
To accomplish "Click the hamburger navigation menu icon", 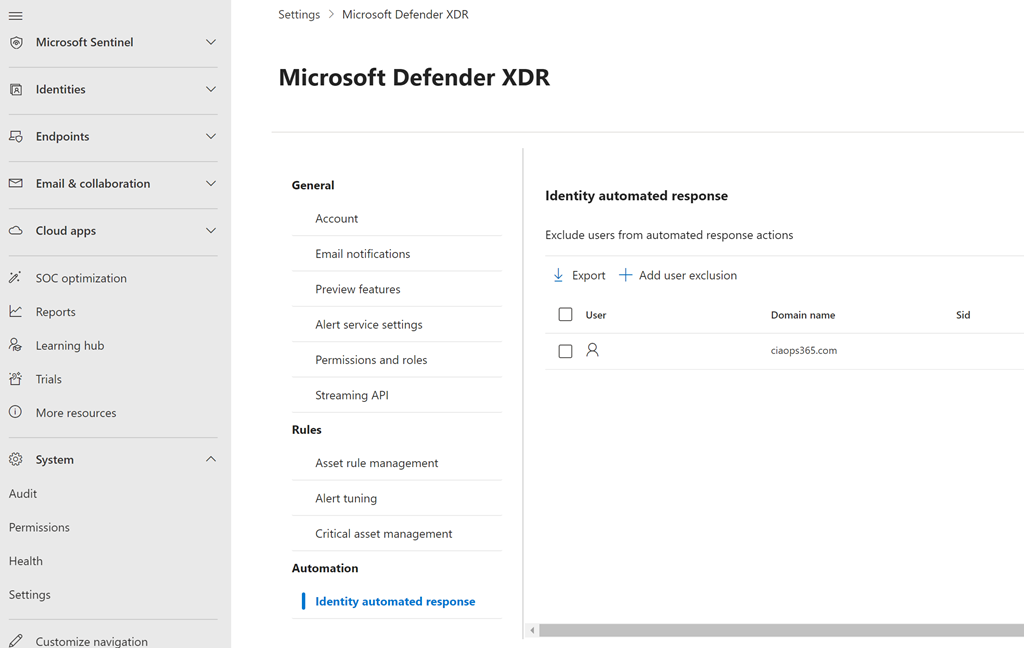I will [16, 16].
